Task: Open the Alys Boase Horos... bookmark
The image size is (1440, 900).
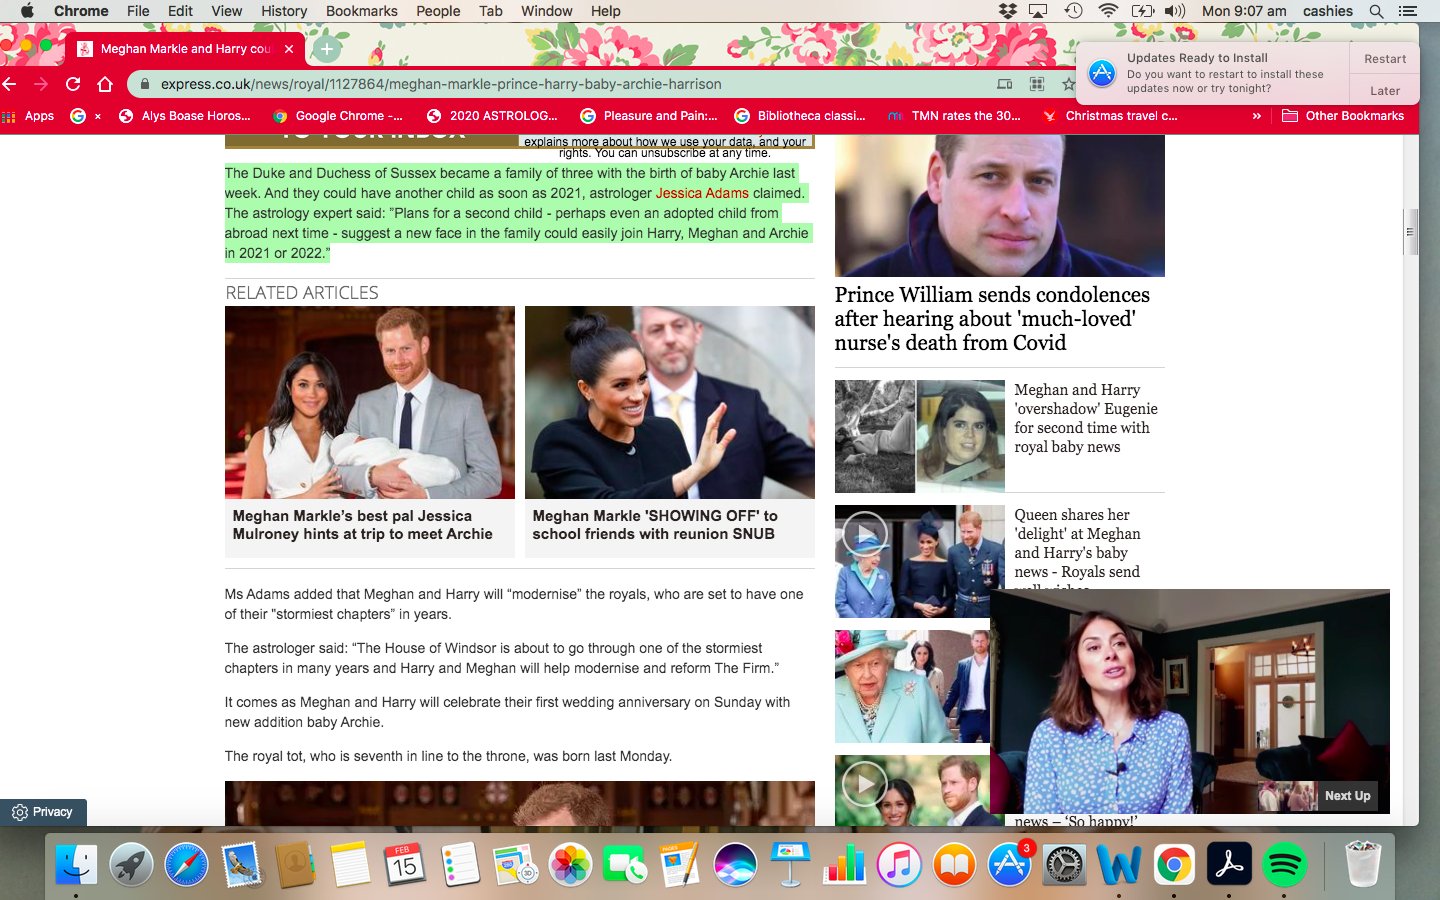Action: coord(185,116)
